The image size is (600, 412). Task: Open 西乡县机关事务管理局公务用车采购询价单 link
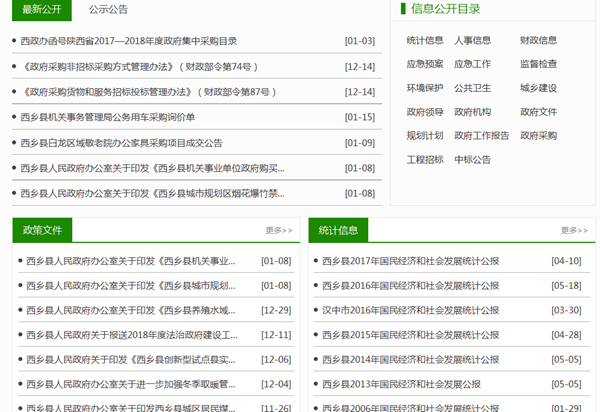(x=108, y=117)
